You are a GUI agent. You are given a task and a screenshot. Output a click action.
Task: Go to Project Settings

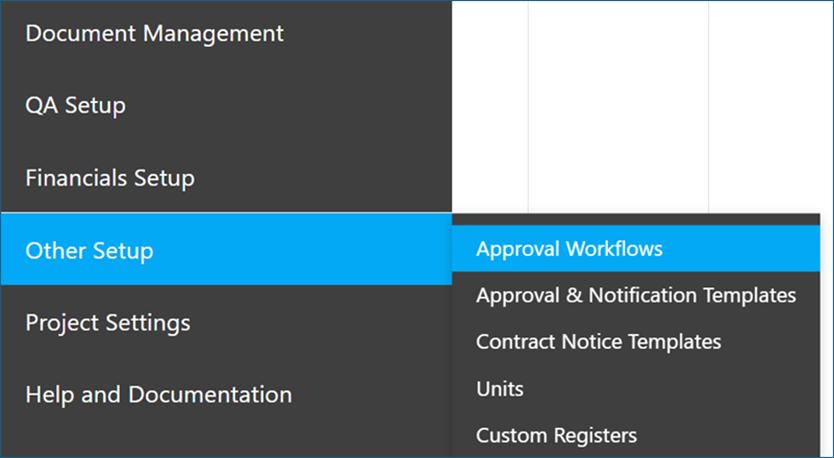(x=108, y=323)
